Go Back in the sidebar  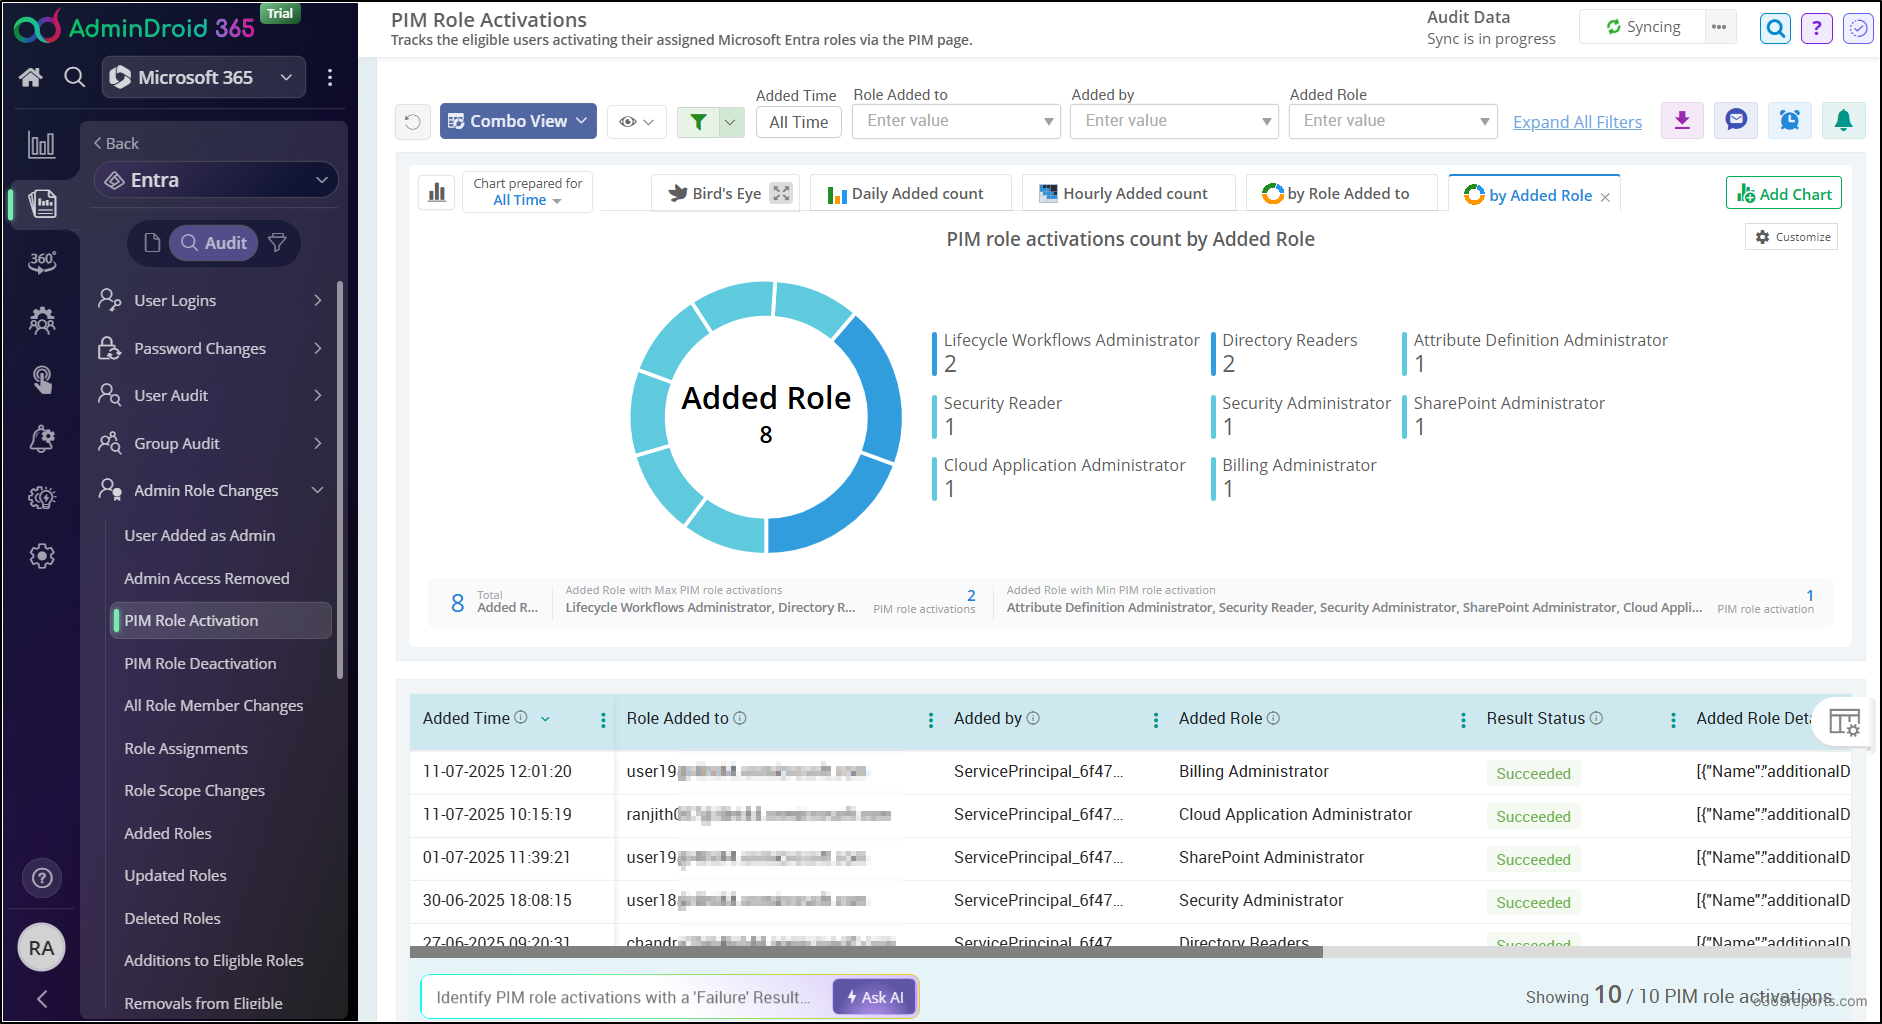click(116, 143)
